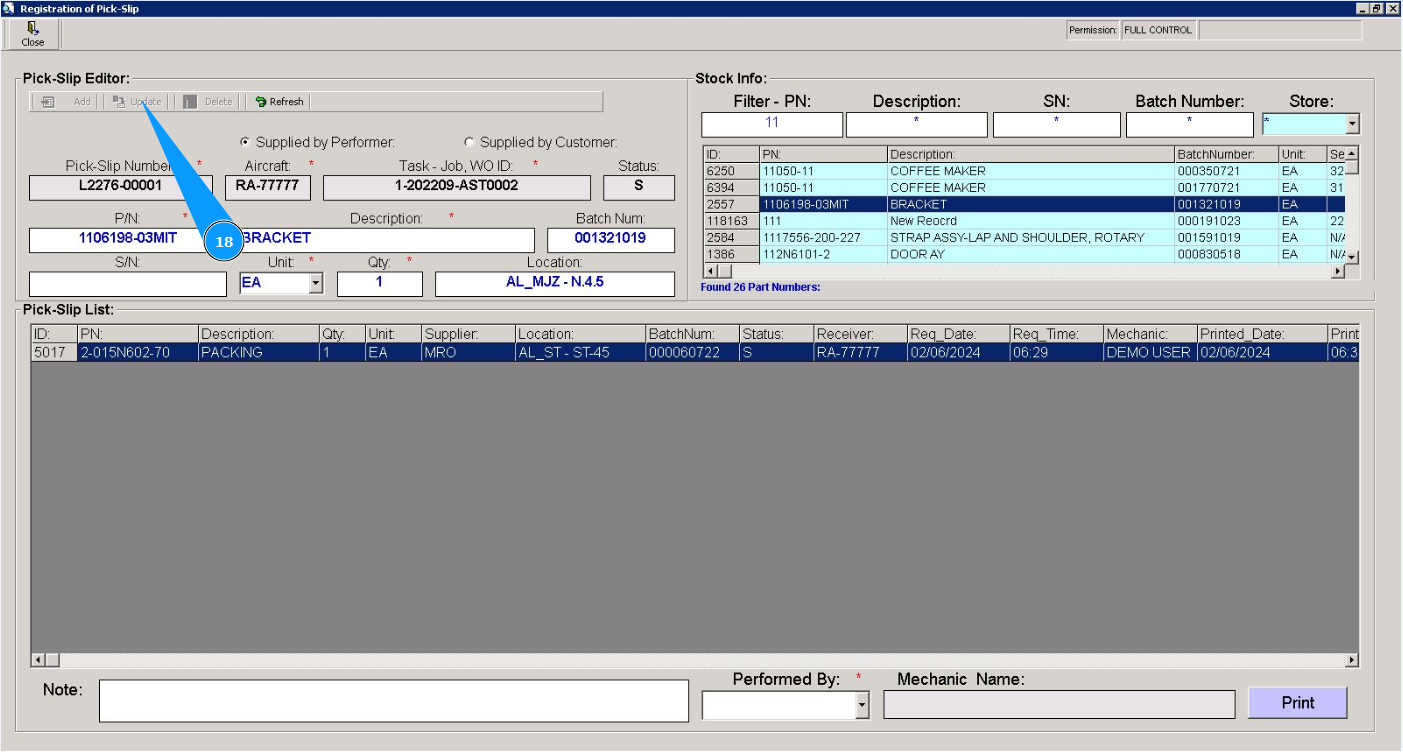
Task: Select Supplied by Performer radio button
Action: click(x=245, y=143)
